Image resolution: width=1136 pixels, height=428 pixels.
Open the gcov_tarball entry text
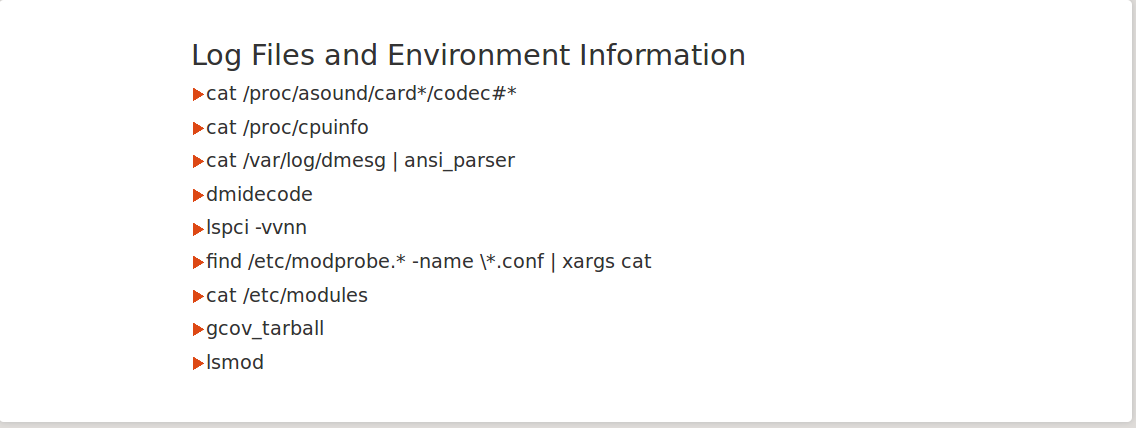tap(265, 329)
